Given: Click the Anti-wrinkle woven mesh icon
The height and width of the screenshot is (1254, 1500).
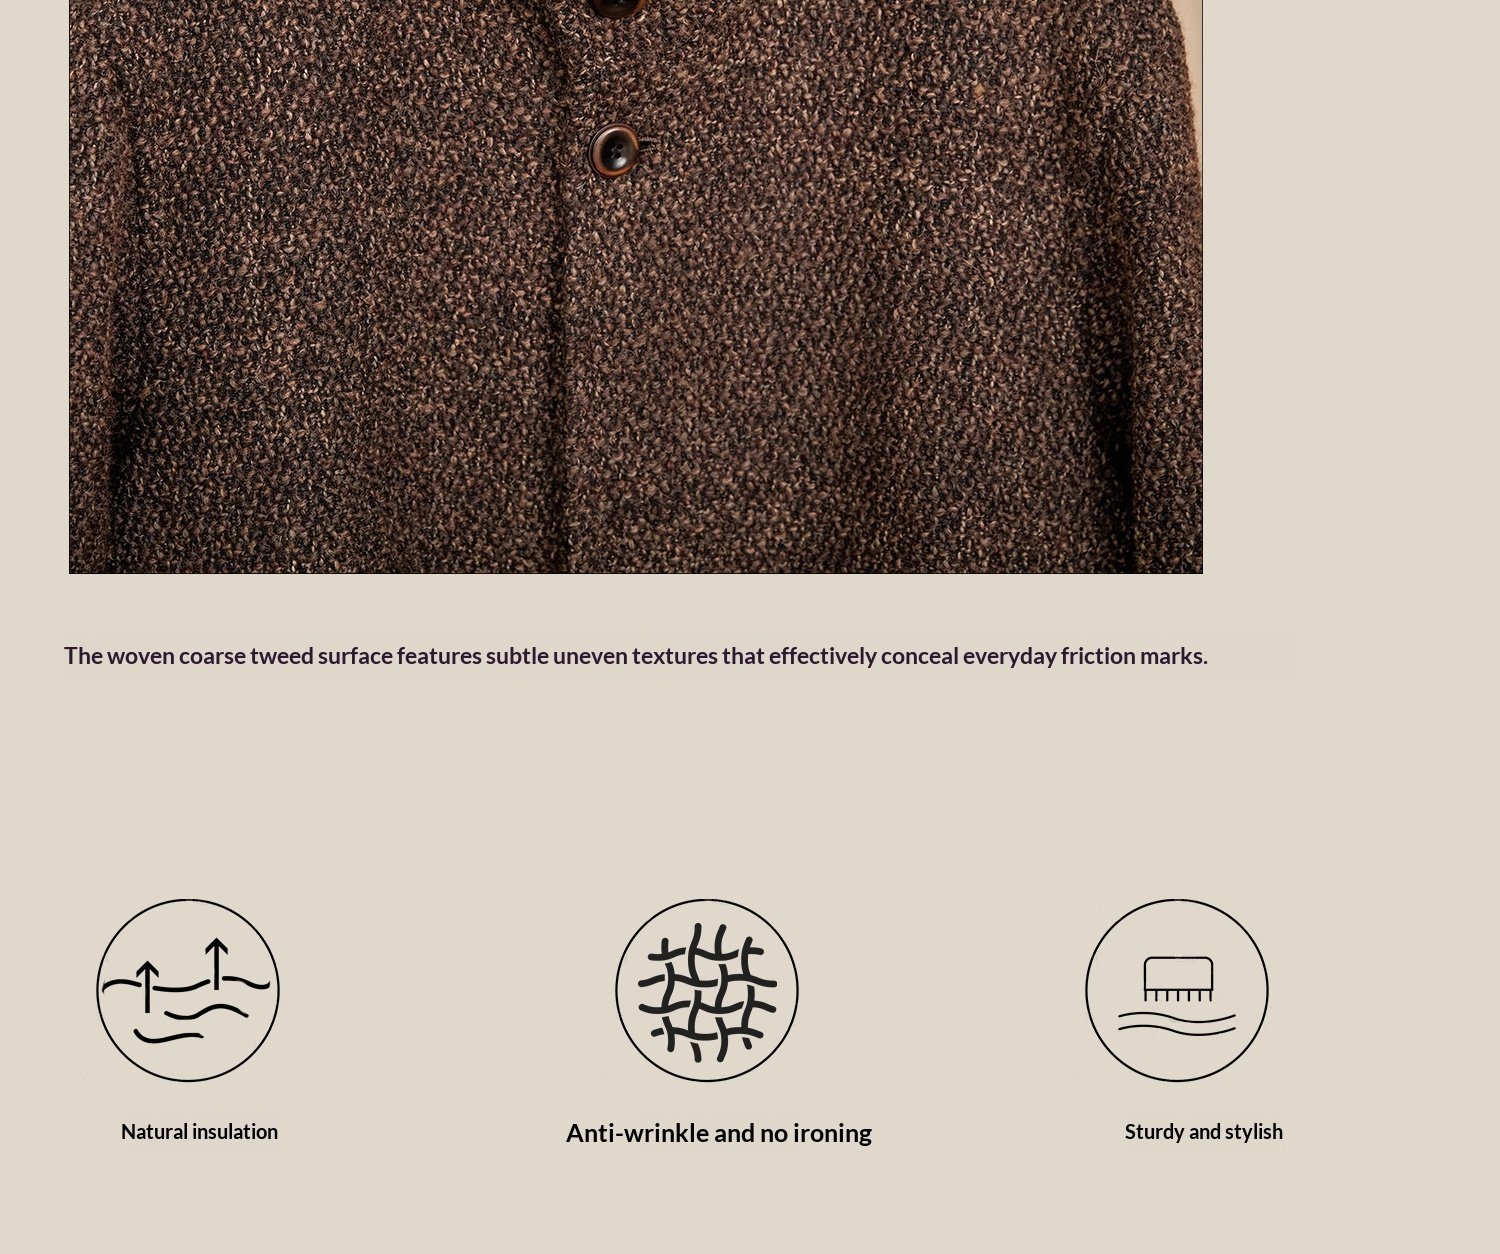Looking at the screenshot, I should (707, 990).
